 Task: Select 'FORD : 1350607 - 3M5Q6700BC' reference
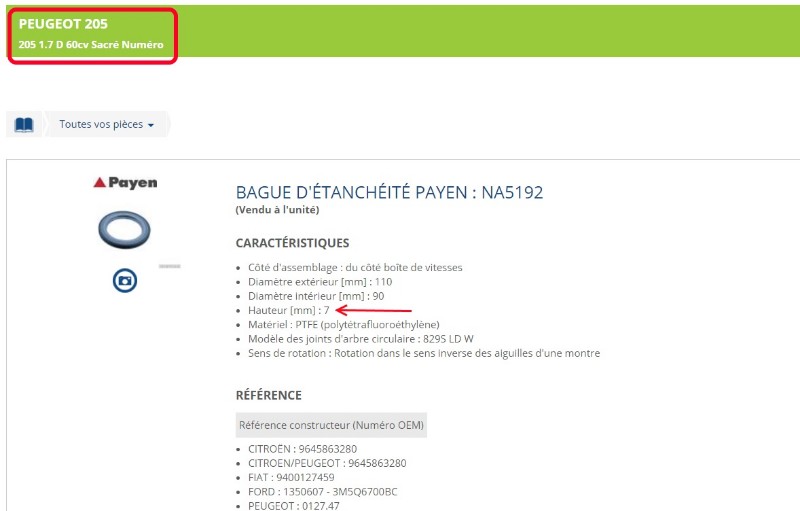pos(322,492)
